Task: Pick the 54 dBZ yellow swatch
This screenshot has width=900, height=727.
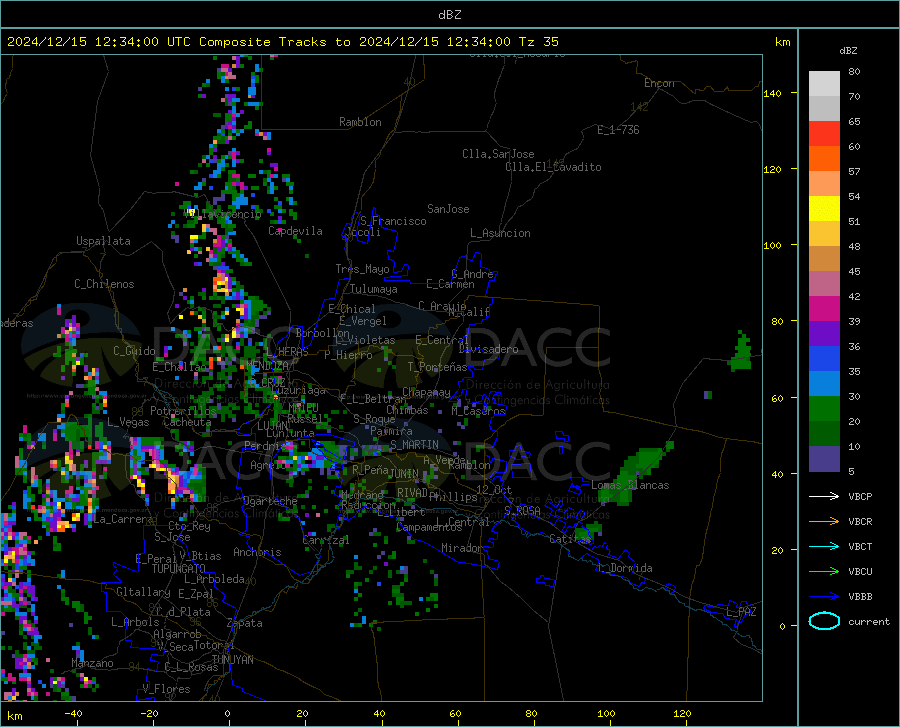Action: tap(824, 208)
